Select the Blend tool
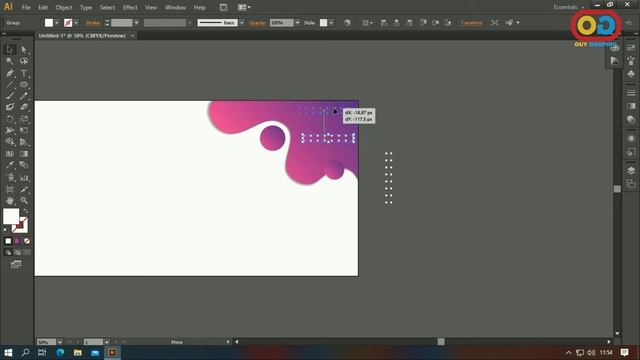This screenshot has height=360, width=640. [x=24, y=165]
